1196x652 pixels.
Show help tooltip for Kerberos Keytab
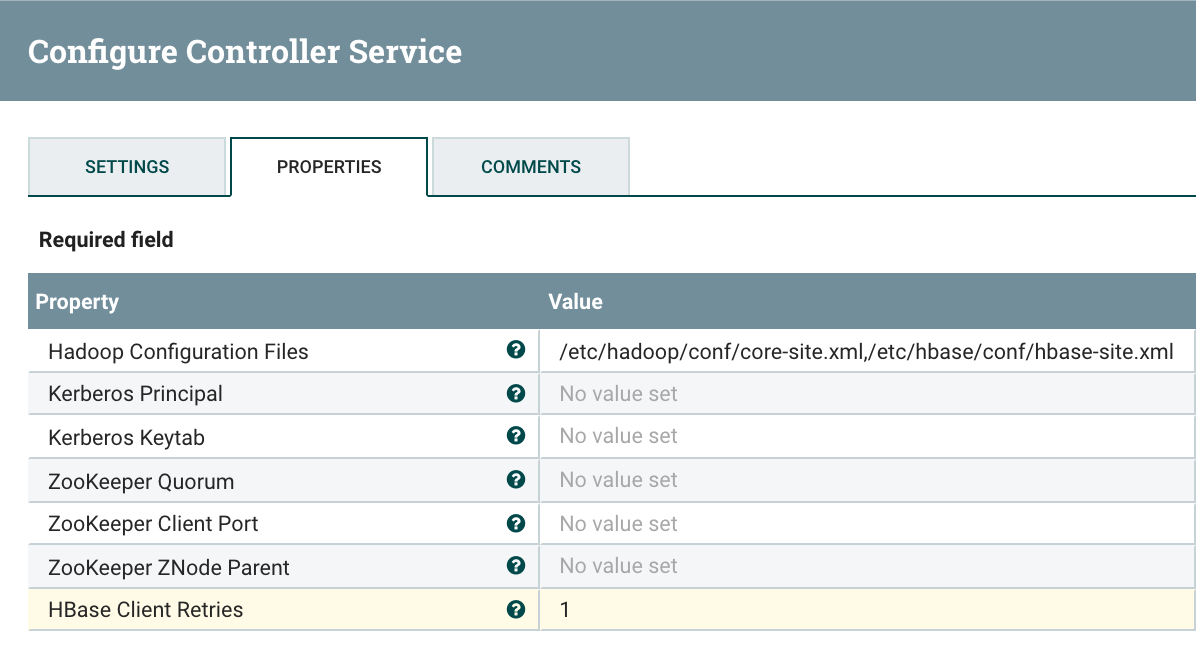(x=516, y=436)
